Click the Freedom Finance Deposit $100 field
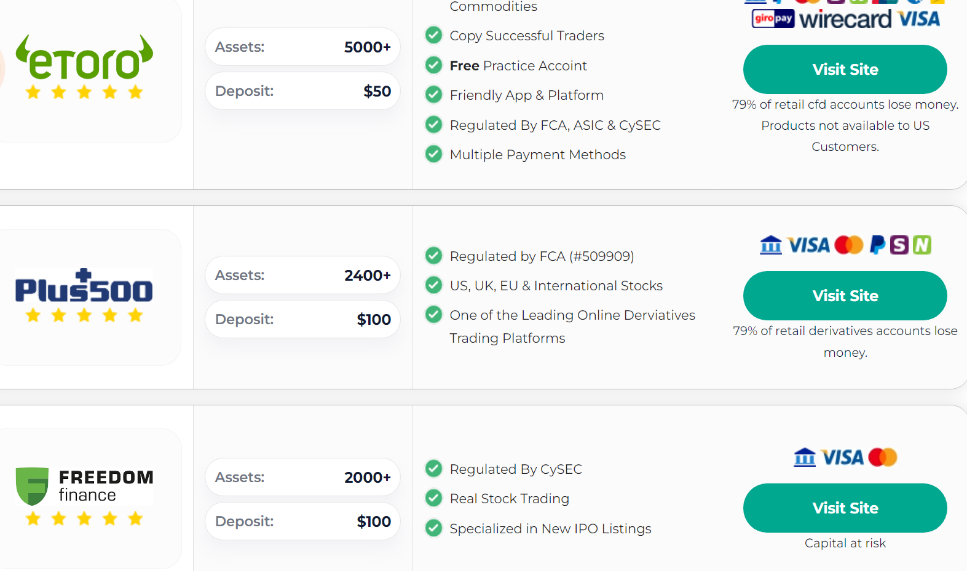967x571 pixels. pos(303,522)
